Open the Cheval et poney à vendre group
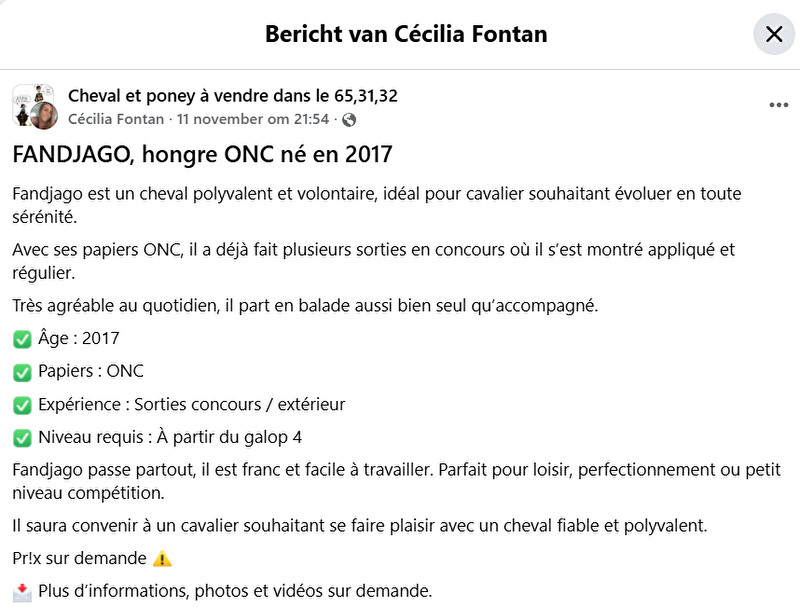Screen dimensions: 800x607 233,96
